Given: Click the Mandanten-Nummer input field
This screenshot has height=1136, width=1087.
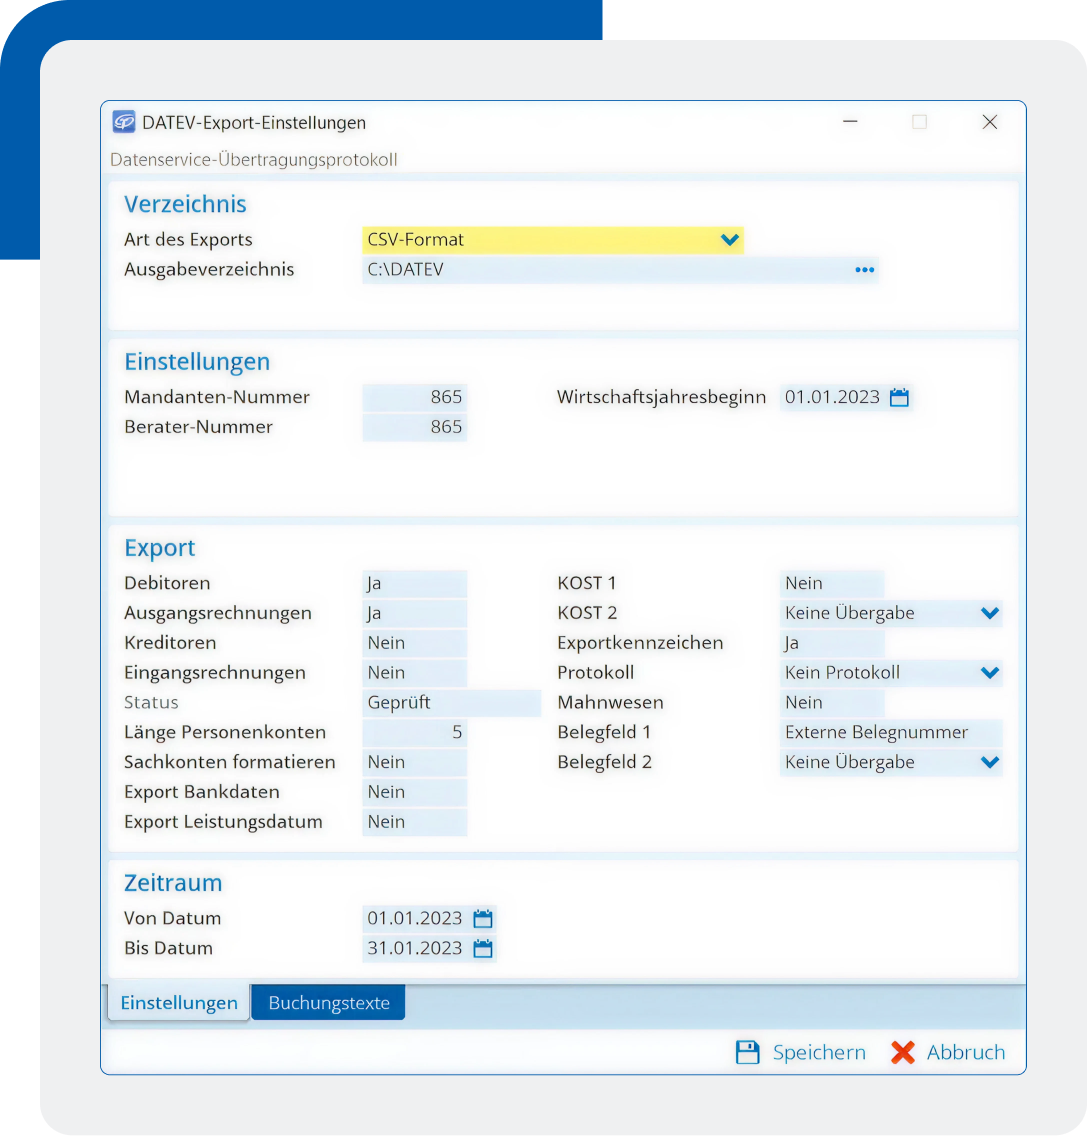Looking at the screenshot, I should click(414, 398).
